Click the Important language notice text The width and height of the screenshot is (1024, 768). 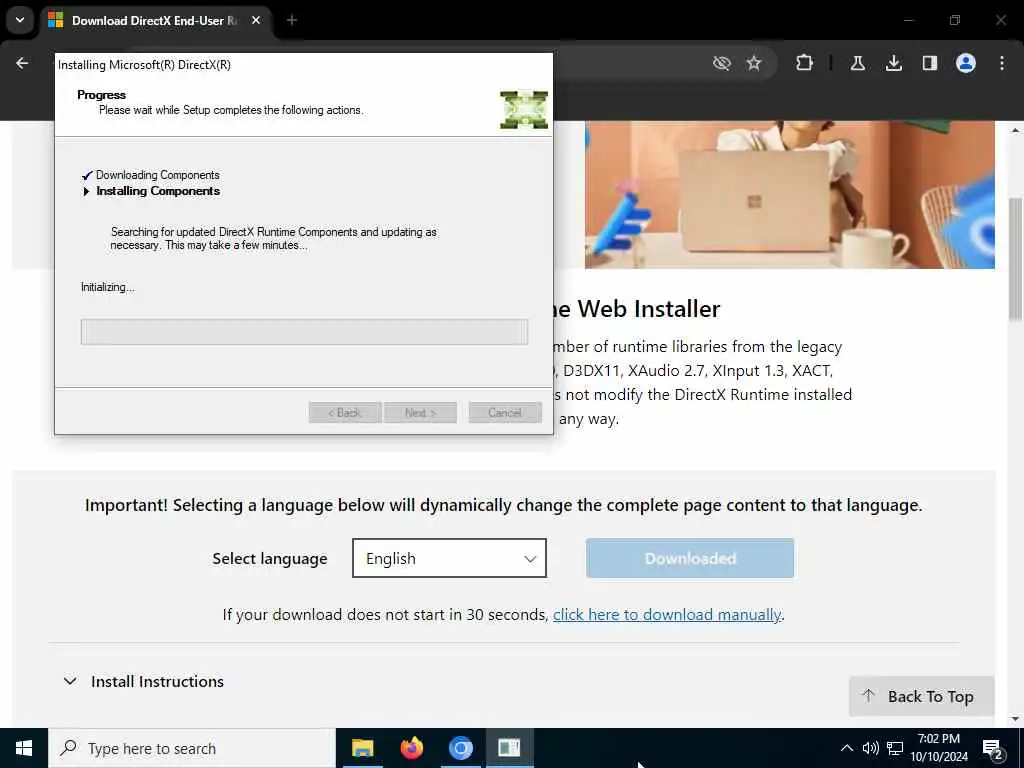tap(504, 505)
